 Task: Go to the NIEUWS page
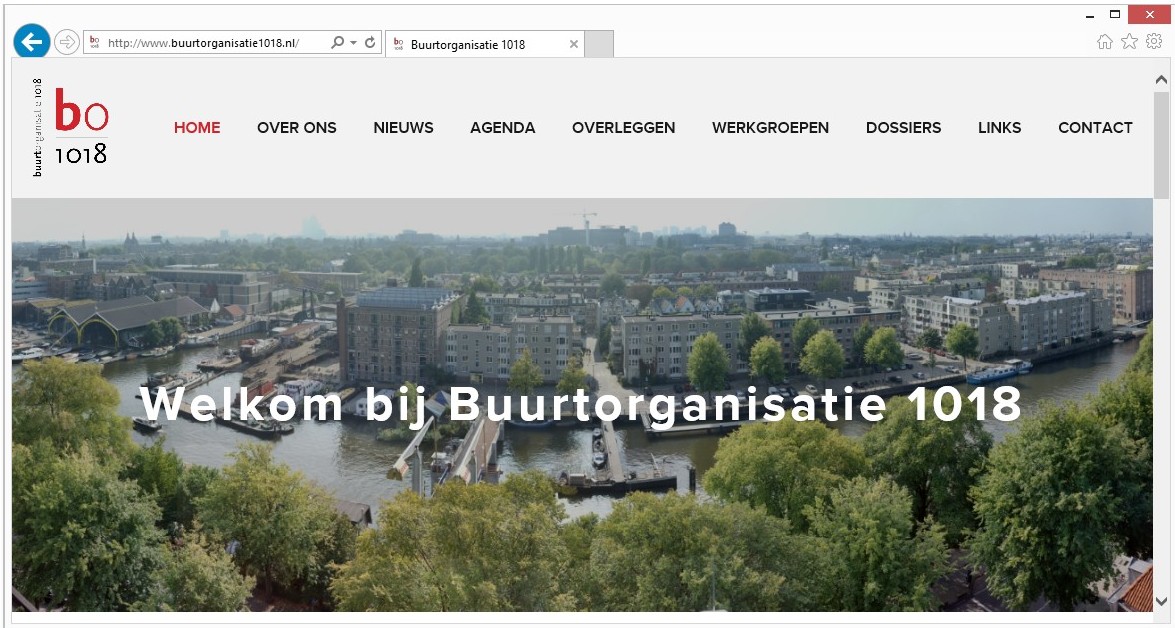click(x=403, y=128)
